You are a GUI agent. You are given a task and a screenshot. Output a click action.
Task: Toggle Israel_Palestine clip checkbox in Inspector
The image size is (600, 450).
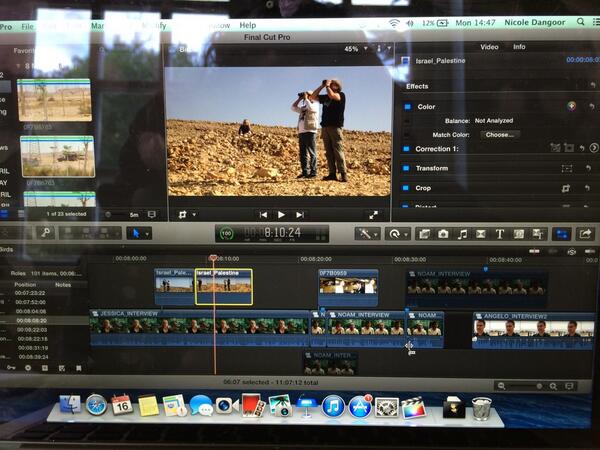(x=405, y=61)
